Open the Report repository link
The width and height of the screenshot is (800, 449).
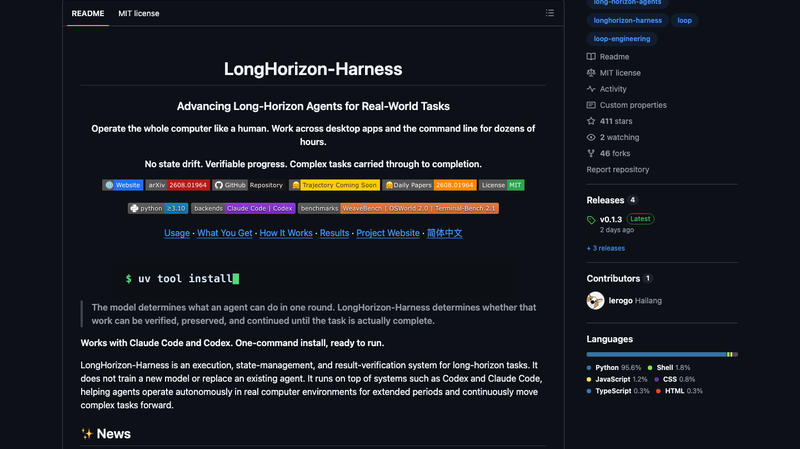[x=617, y=169]
